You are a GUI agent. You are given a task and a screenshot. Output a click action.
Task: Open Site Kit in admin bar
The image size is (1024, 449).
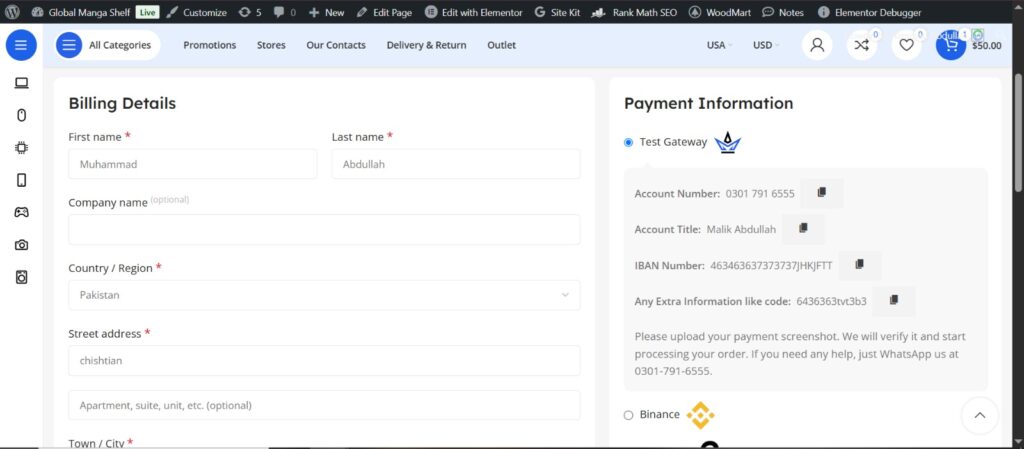(x=557, y=12)
